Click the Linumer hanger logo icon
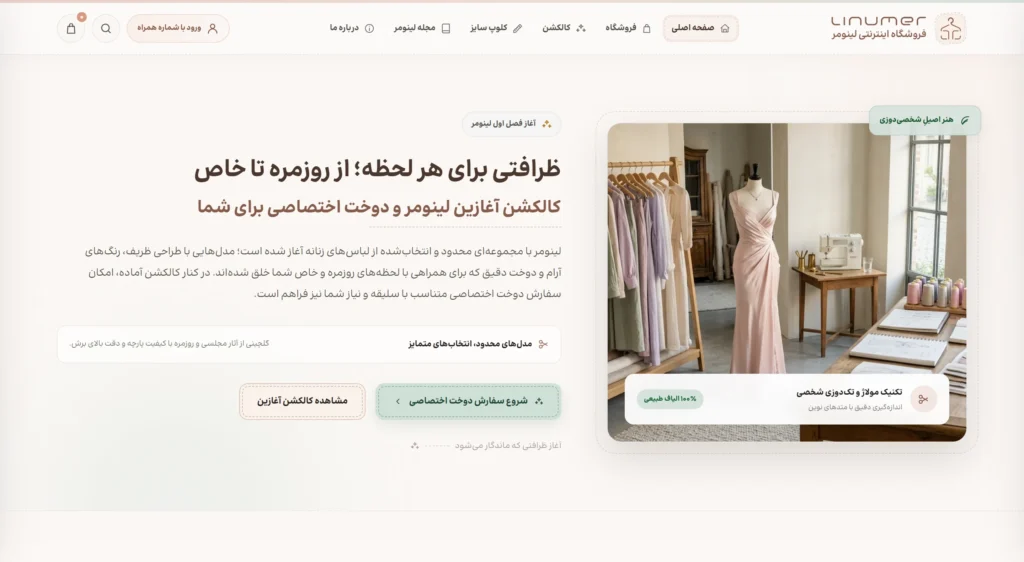Viewport: 1024px width, 562px height. (x=950, y=29)
